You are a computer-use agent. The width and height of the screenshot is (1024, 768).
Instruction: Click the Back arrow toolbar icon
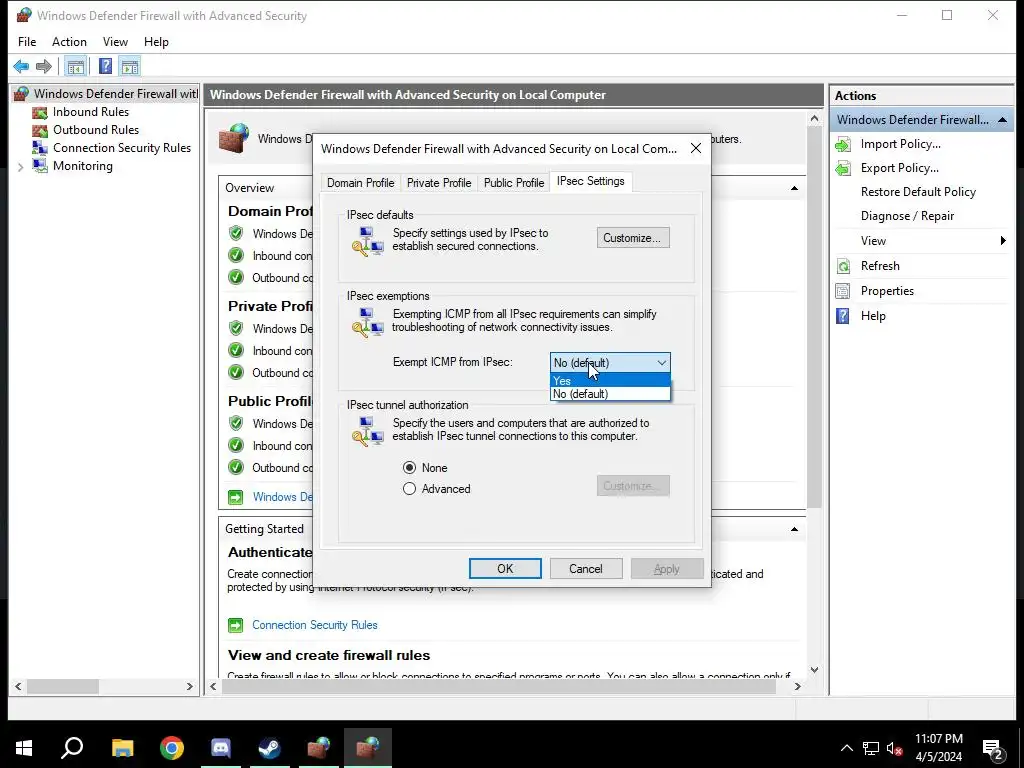click(21, 66)
